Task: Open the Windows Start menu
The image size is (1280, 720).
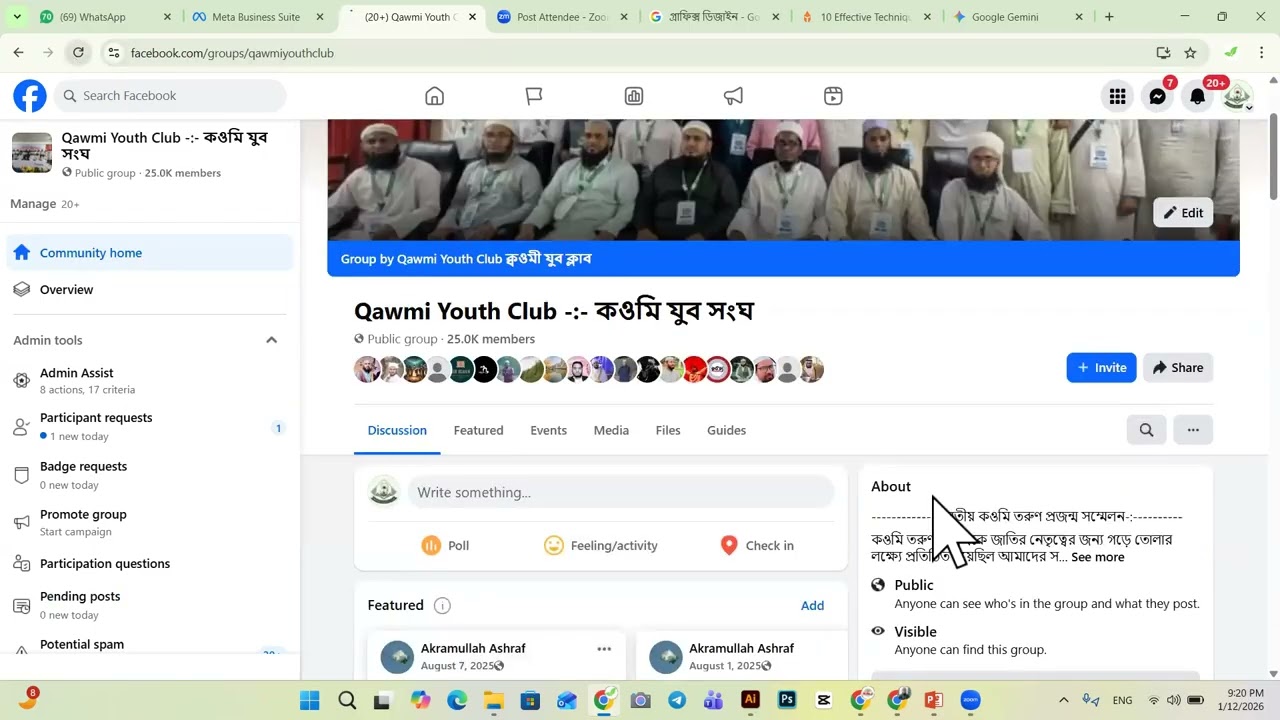Action: click(310, 700)
